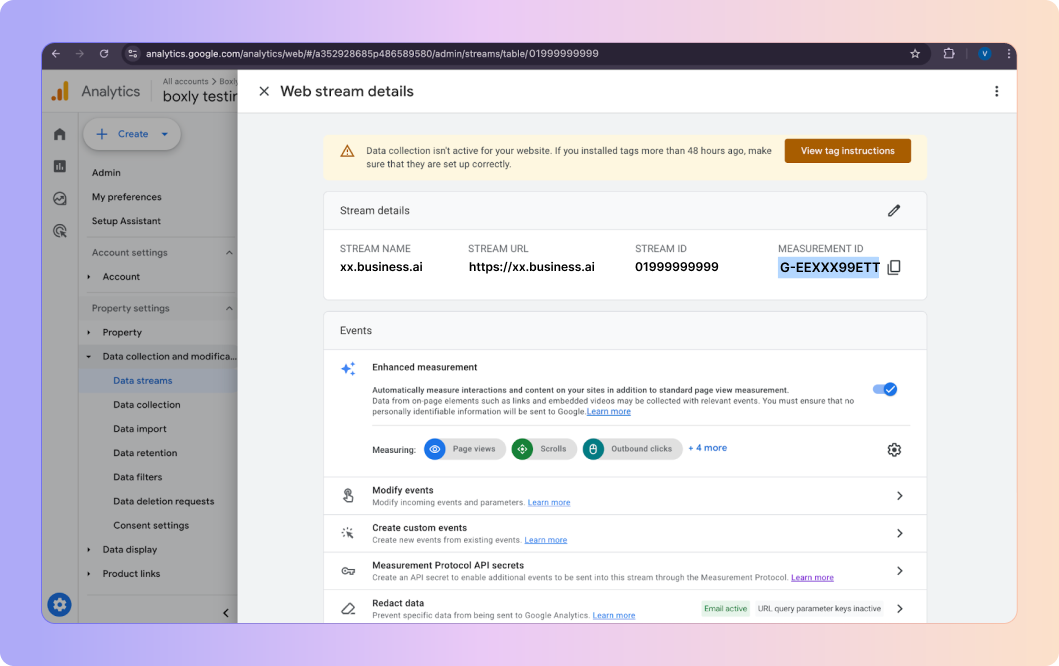Click Learn more in Measurement Protocol row

coord(812,578)
